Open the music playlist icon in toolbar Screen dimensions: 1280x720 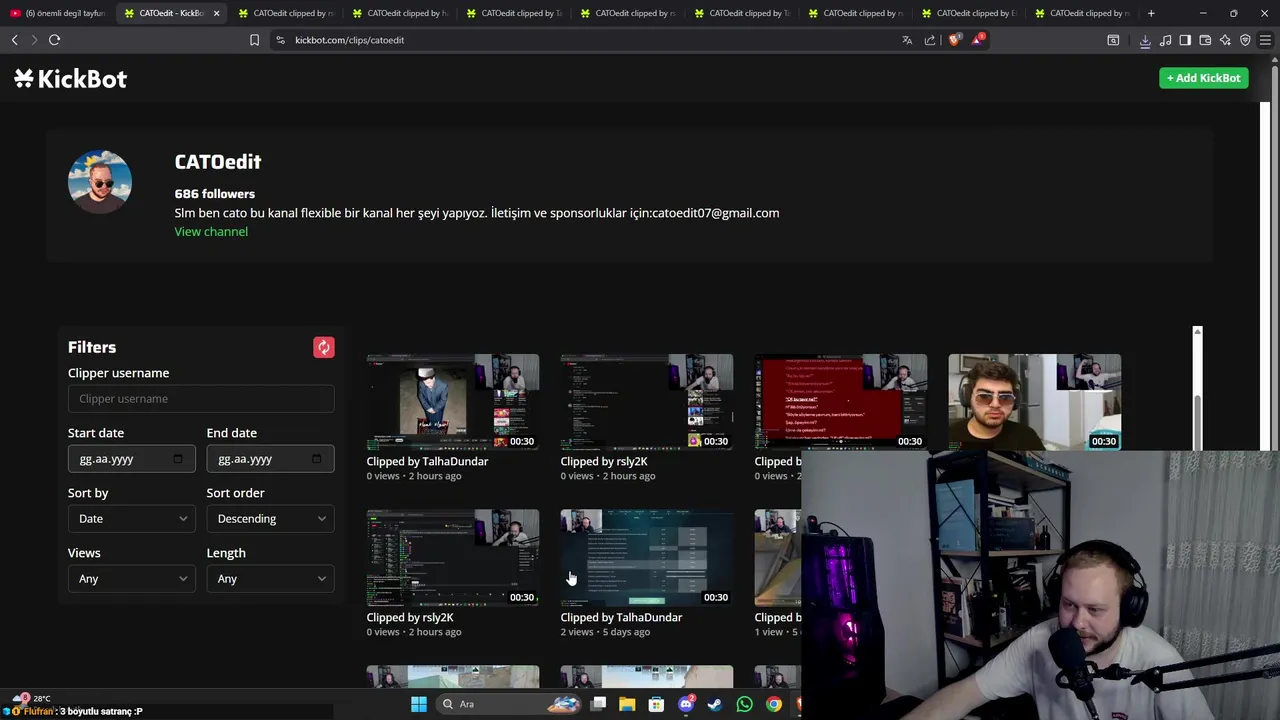[x=1165, y=40]
